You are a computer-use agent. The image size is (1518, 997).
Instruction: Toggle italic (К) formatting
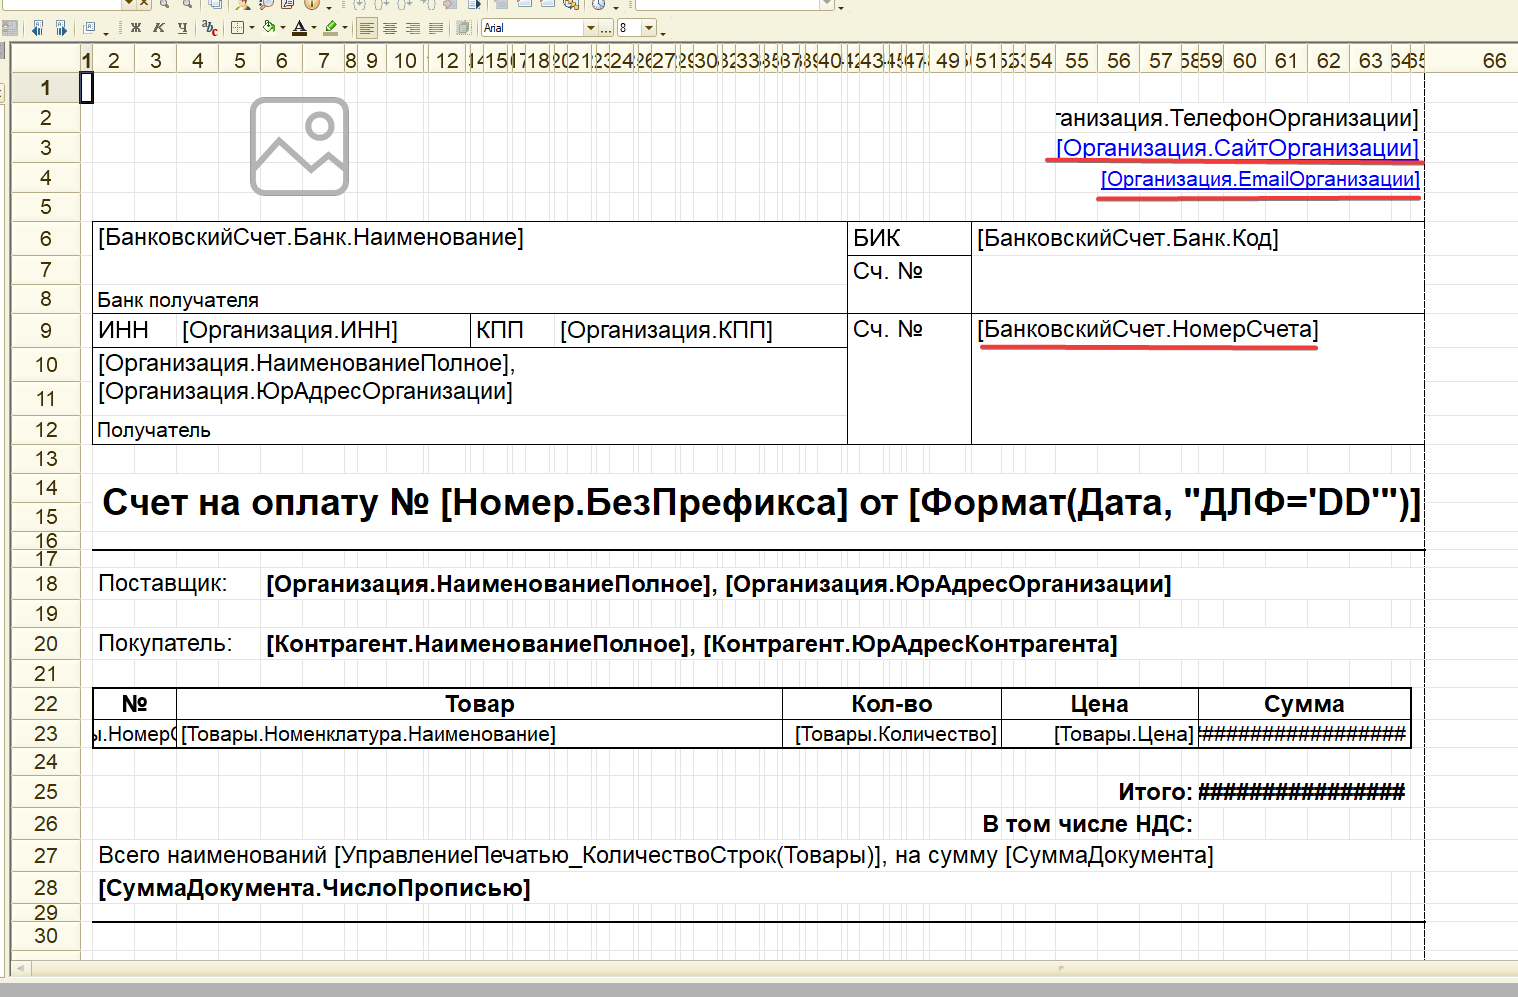[x=158, y=28]
